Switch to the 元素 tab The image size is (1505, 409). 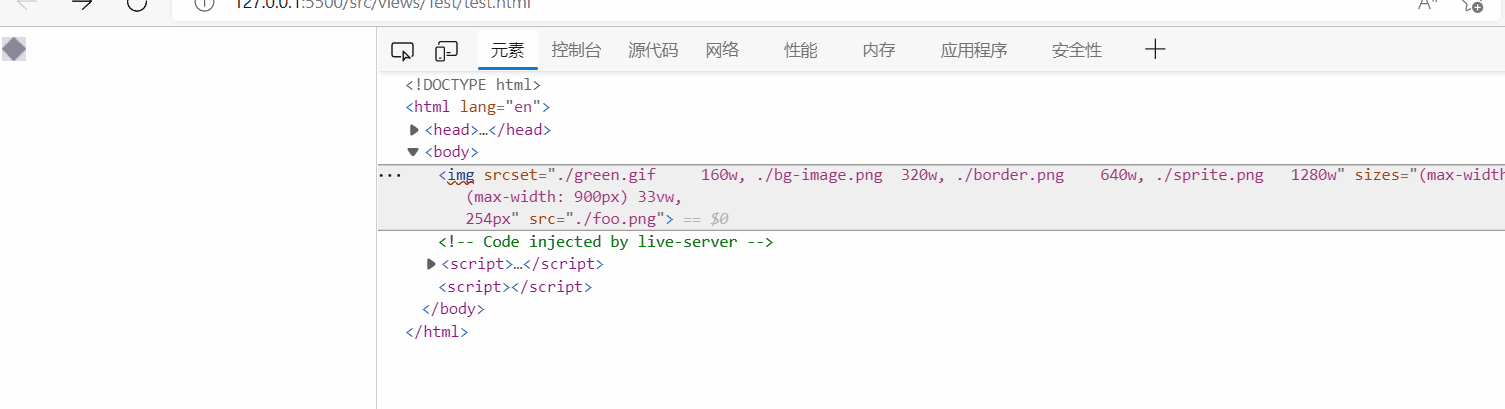tap(507, 50)
